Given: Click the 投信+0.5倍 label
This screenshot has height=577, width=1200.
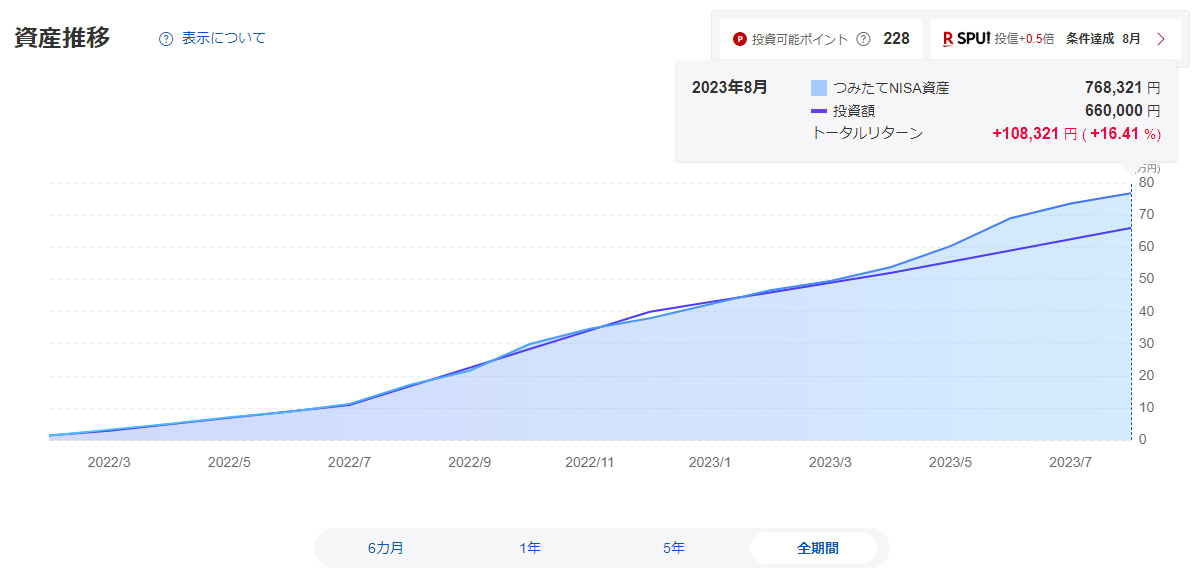Looking at the screenshot, I should (1024, 39).
